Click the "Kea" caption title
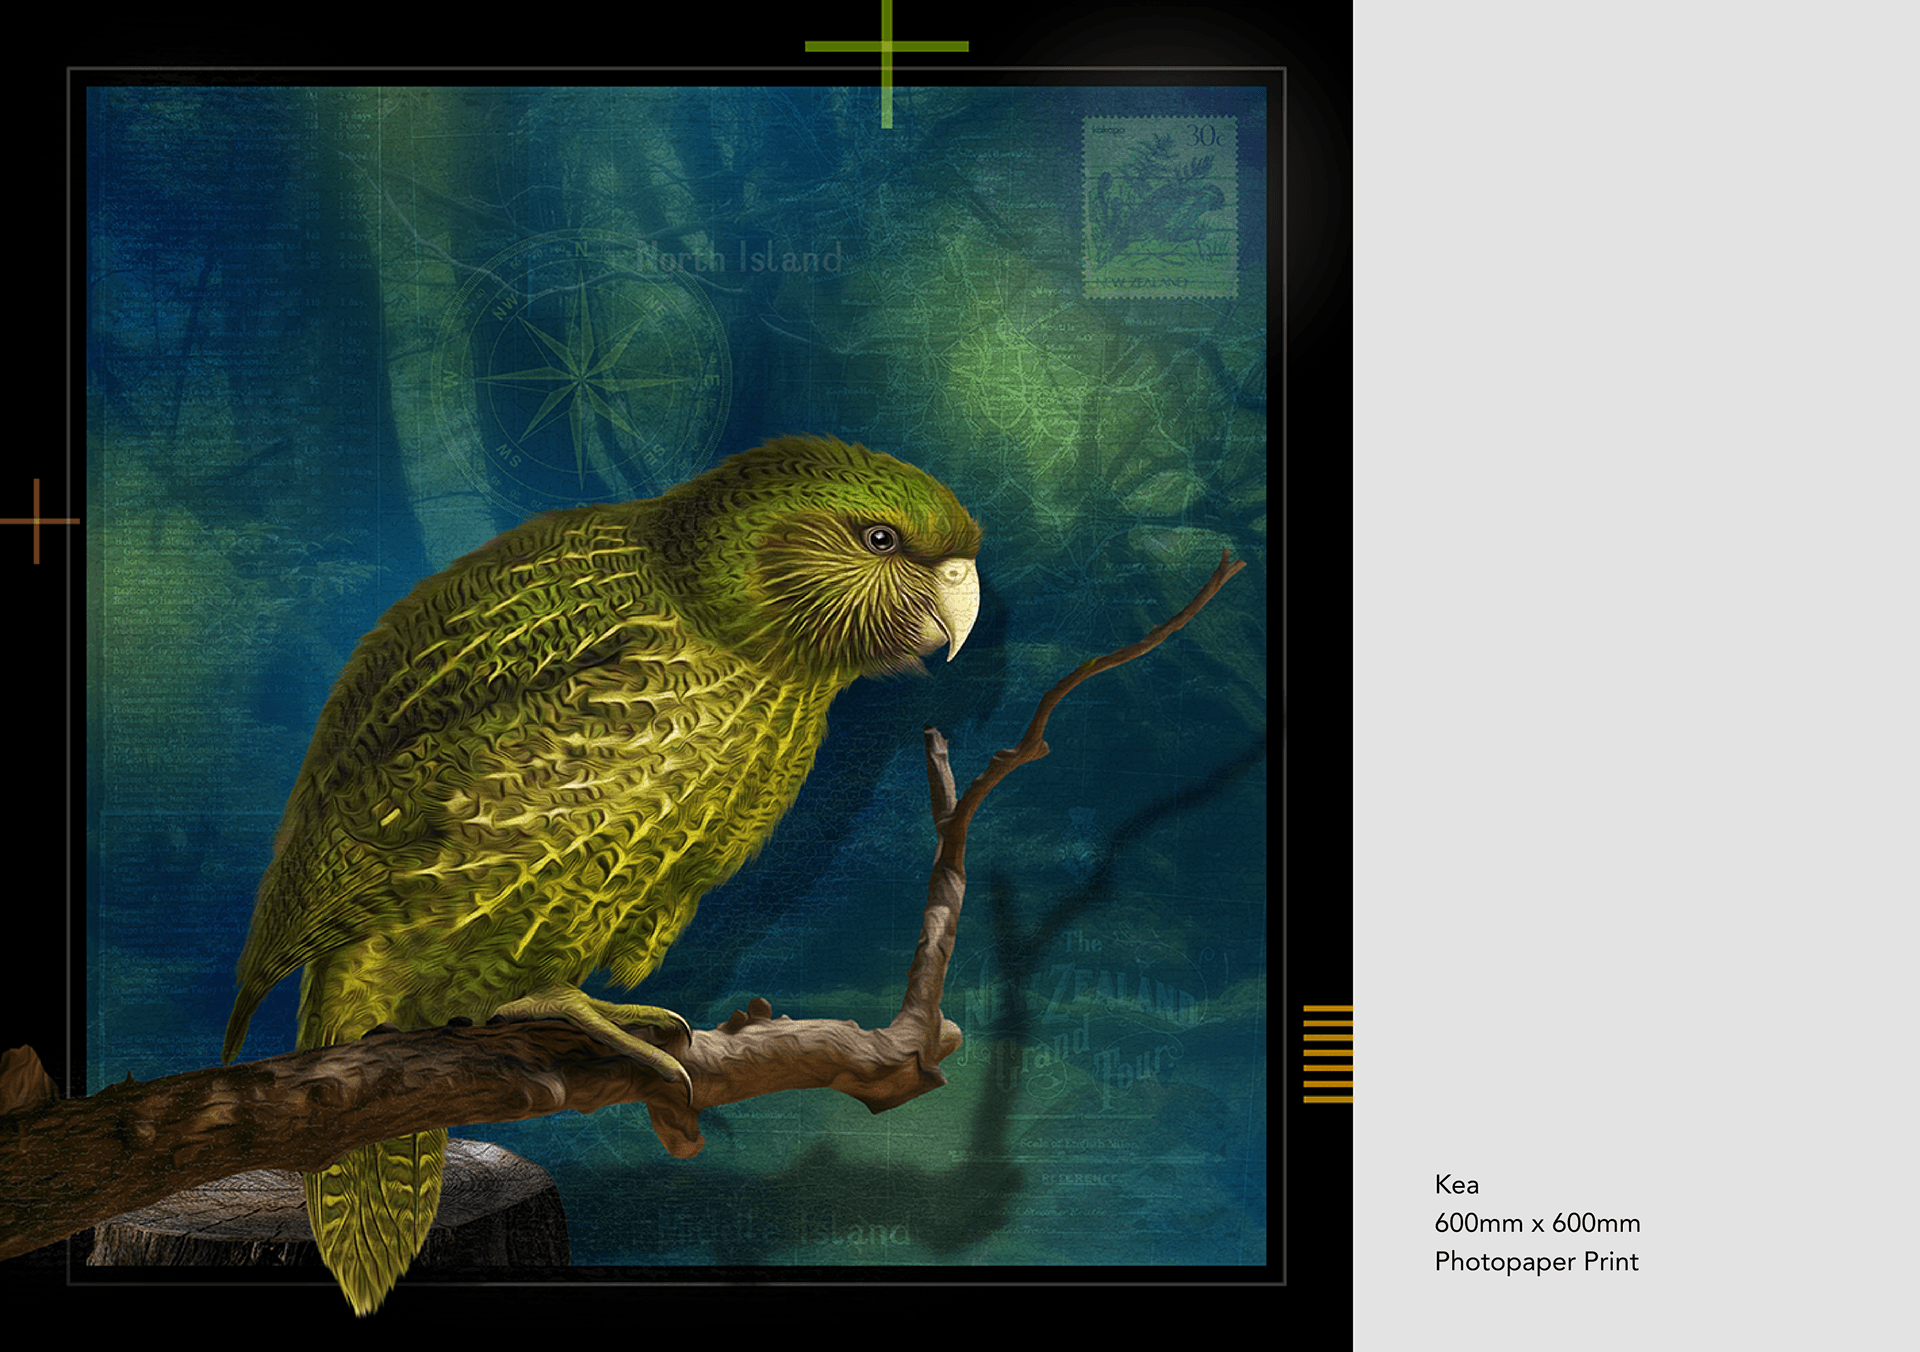The width and height of the screenshot is (1920, 1352). click(1456, 1185)
